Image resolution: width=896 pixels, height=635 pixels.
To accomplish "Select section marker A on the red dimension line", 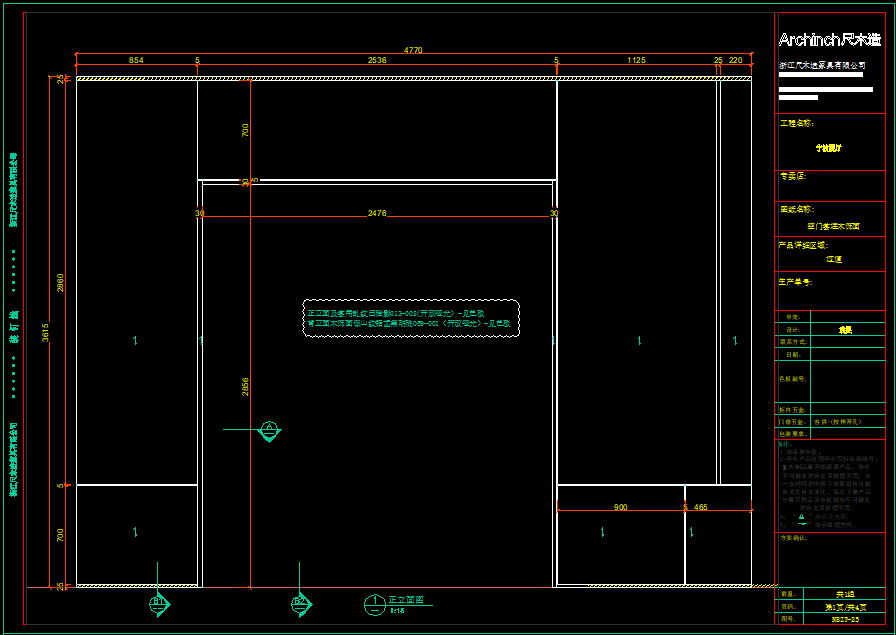I will (269, 431).
